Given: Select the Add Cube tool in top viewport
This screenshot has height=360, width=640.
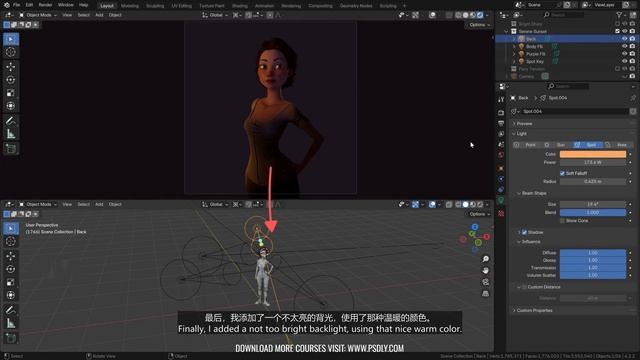Looking at the screenshot, I should [x=11, y=149].
